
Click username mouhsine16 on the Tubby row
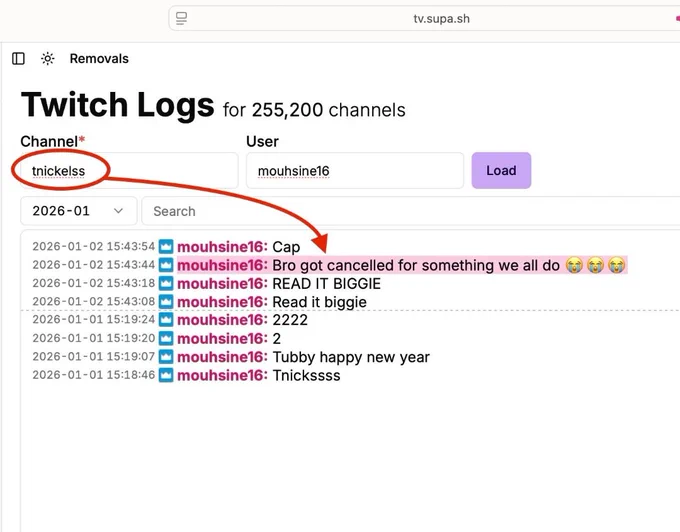coord(222,357)
